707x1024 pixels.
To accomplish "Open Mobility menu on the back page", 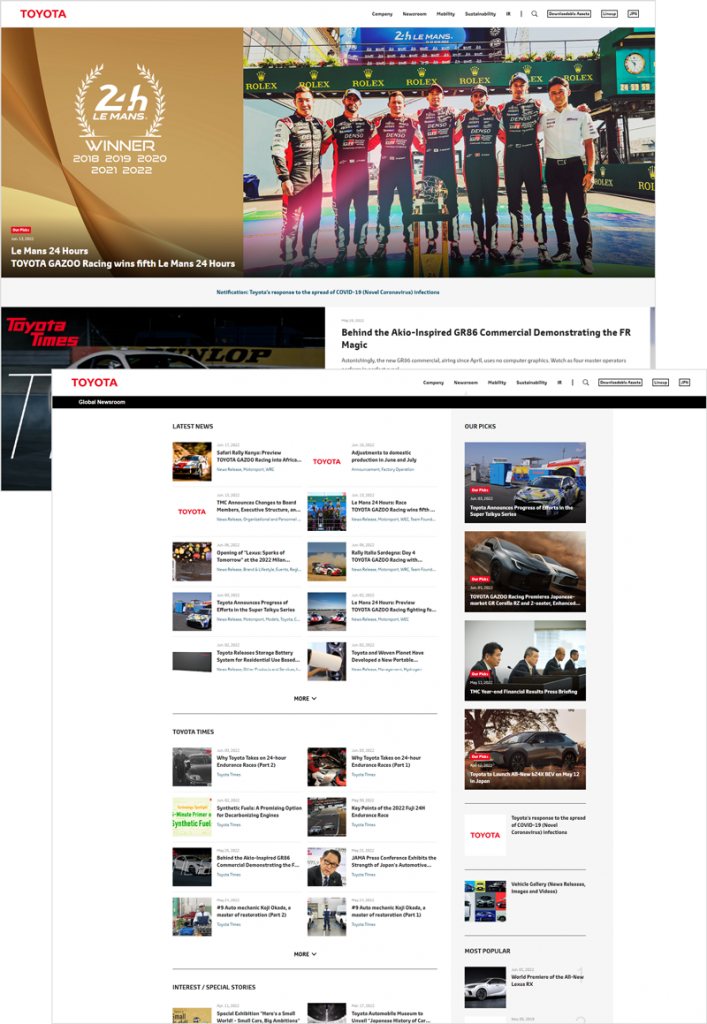I will pyautogui.click(x=446, y=14).
